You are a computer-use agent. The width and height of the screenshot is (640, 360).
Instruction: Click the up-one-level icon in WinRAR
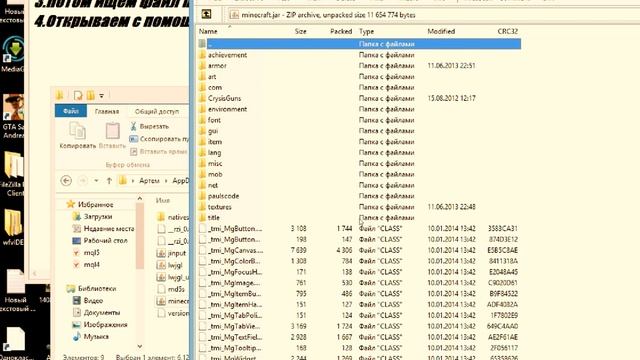(x=207, y=14)
